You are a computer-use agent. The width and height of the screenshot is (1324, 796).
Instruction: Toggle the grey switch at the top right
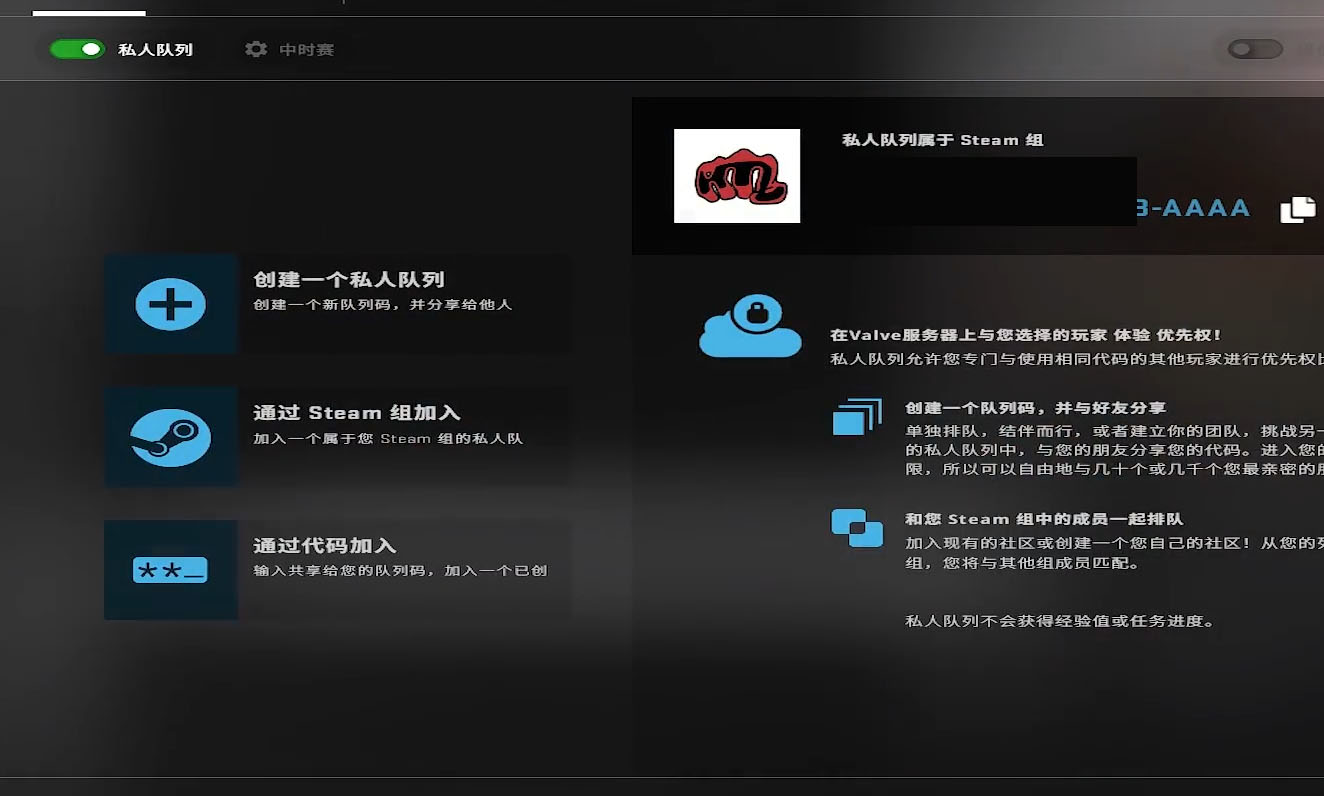1255,49
